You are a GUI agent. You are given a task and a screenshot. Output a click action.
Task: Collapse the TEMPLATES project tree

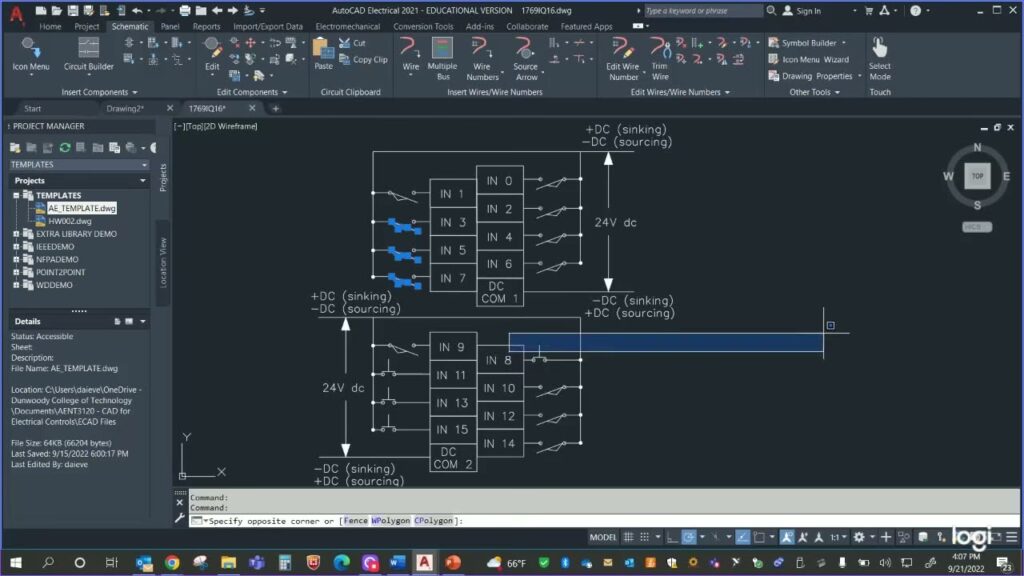pos(16,196)
